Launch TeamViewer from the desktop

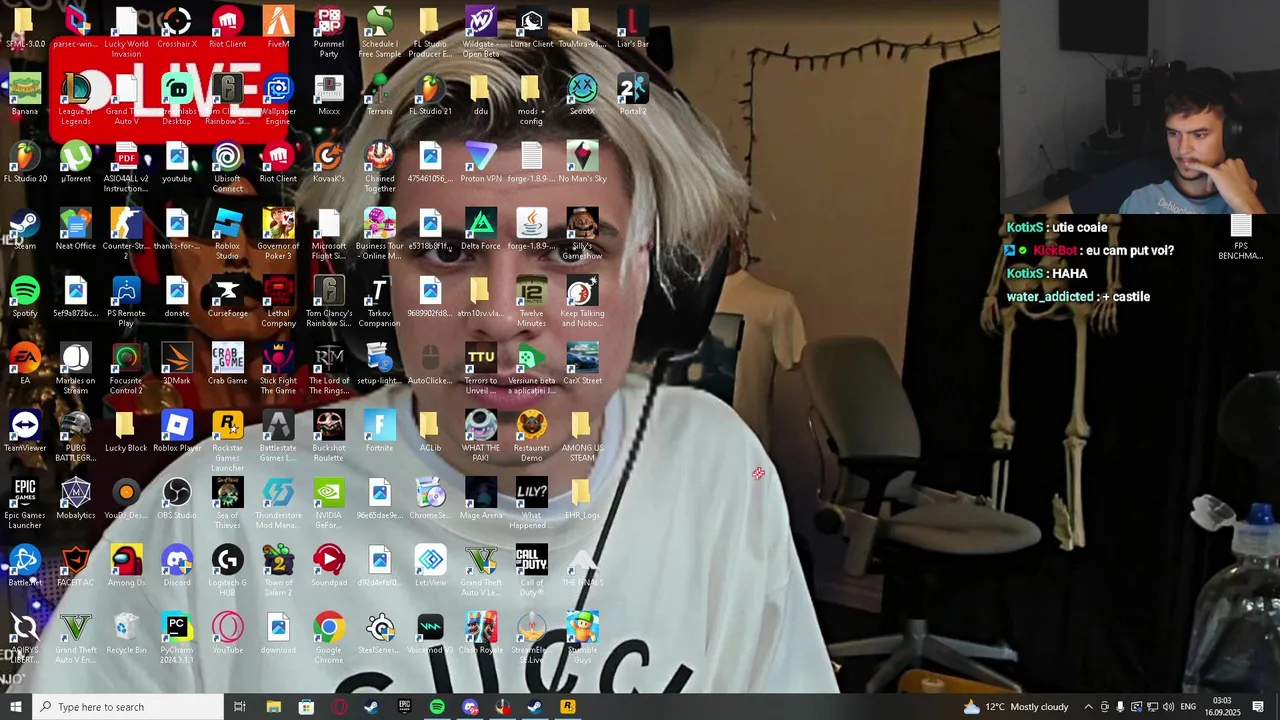coord(25,432)
